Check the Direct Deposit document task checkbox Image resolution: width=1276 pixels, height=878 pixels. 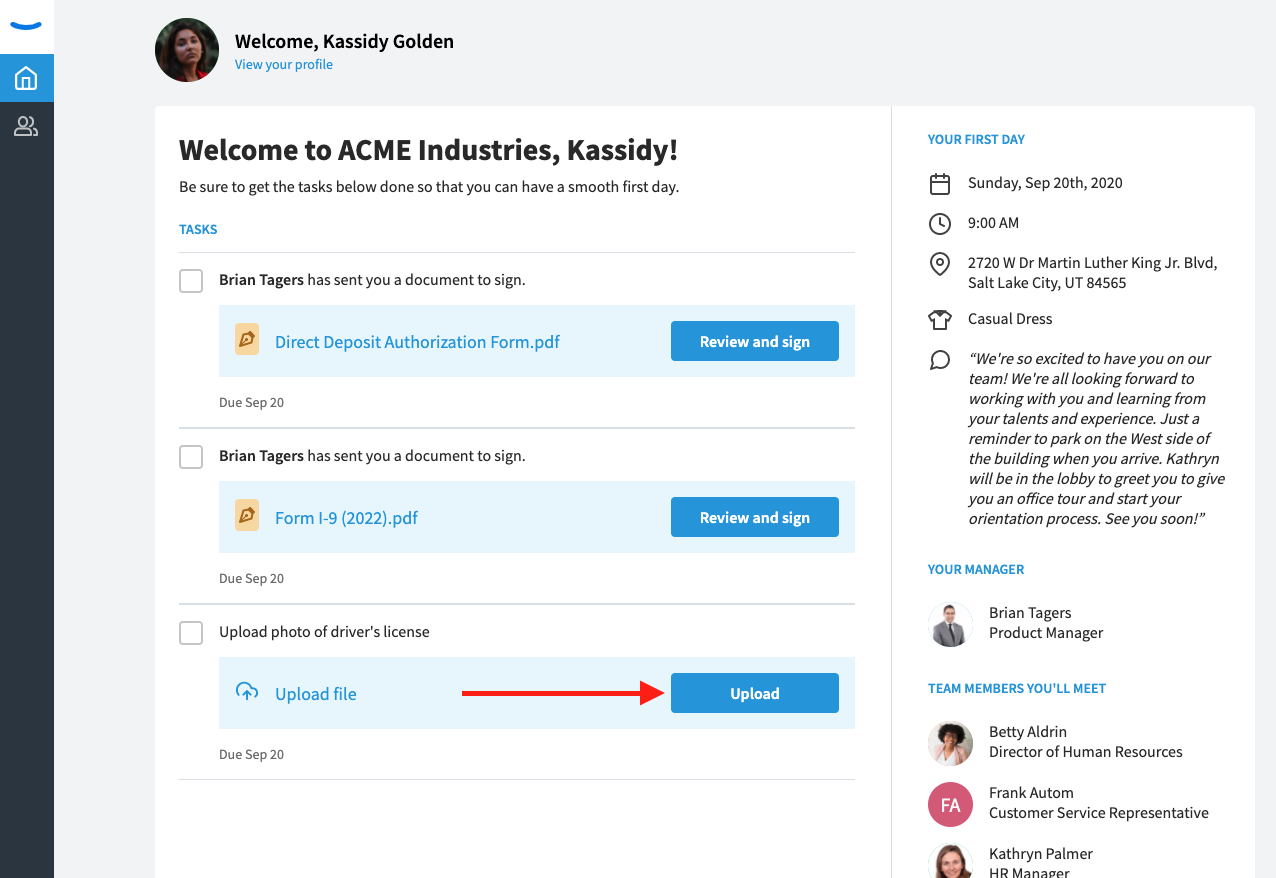coord(191,281)
